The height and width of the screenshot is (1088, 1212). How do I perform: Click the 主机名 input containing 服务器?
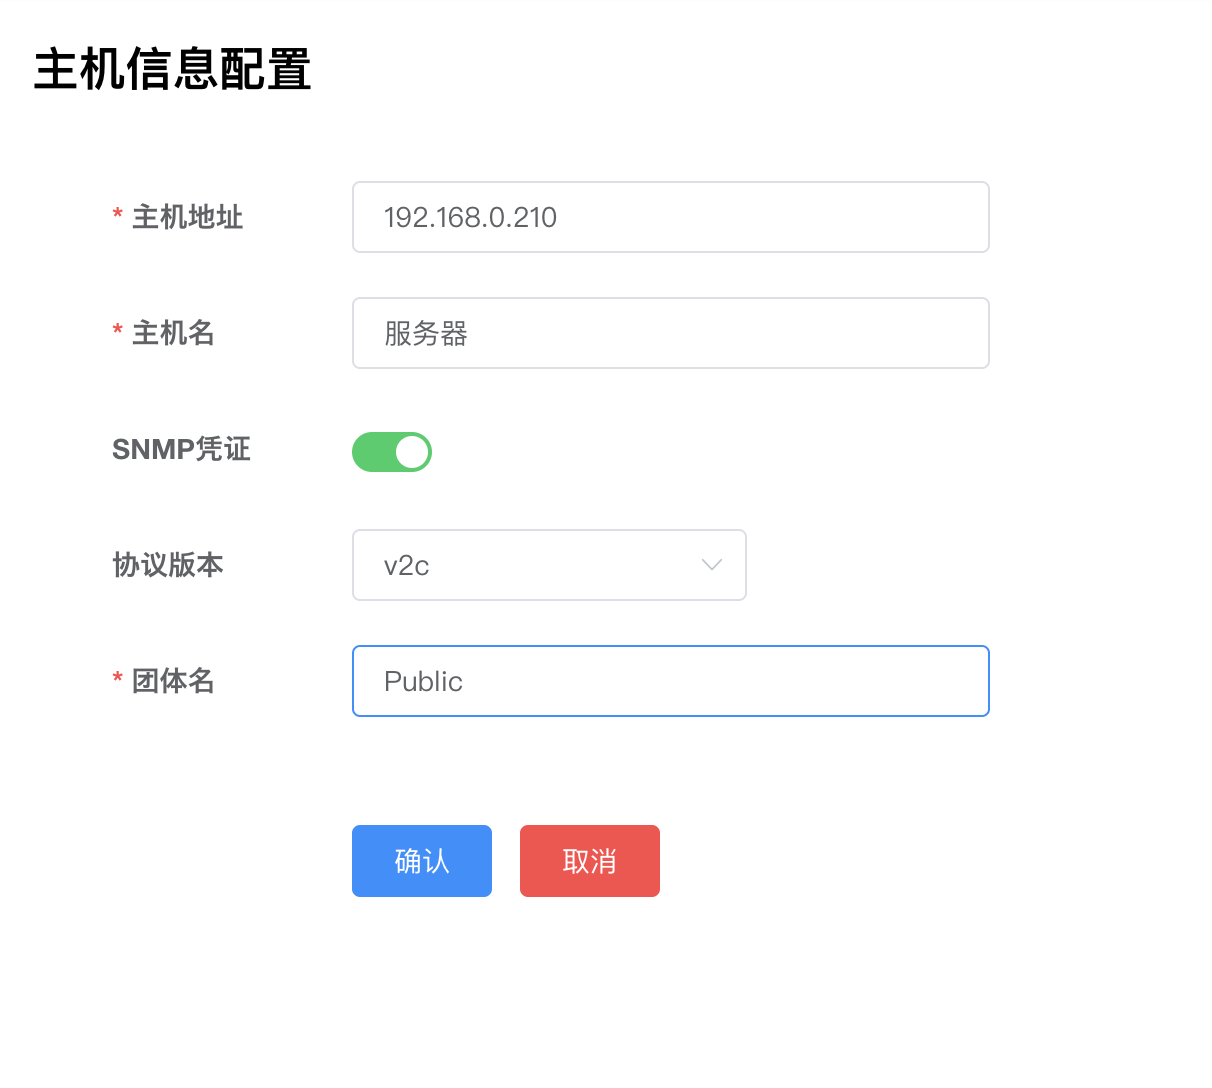coord(670,333)
